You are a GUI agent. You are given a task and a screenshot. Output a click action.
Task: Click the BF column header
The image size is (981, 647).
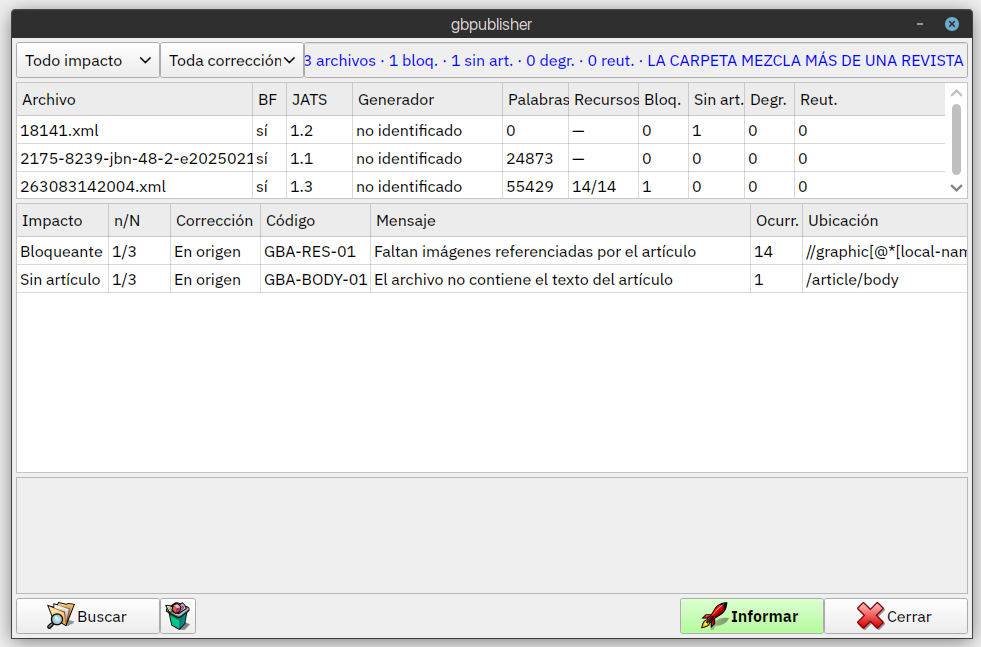pyautogui.click(x=270, y=99)
